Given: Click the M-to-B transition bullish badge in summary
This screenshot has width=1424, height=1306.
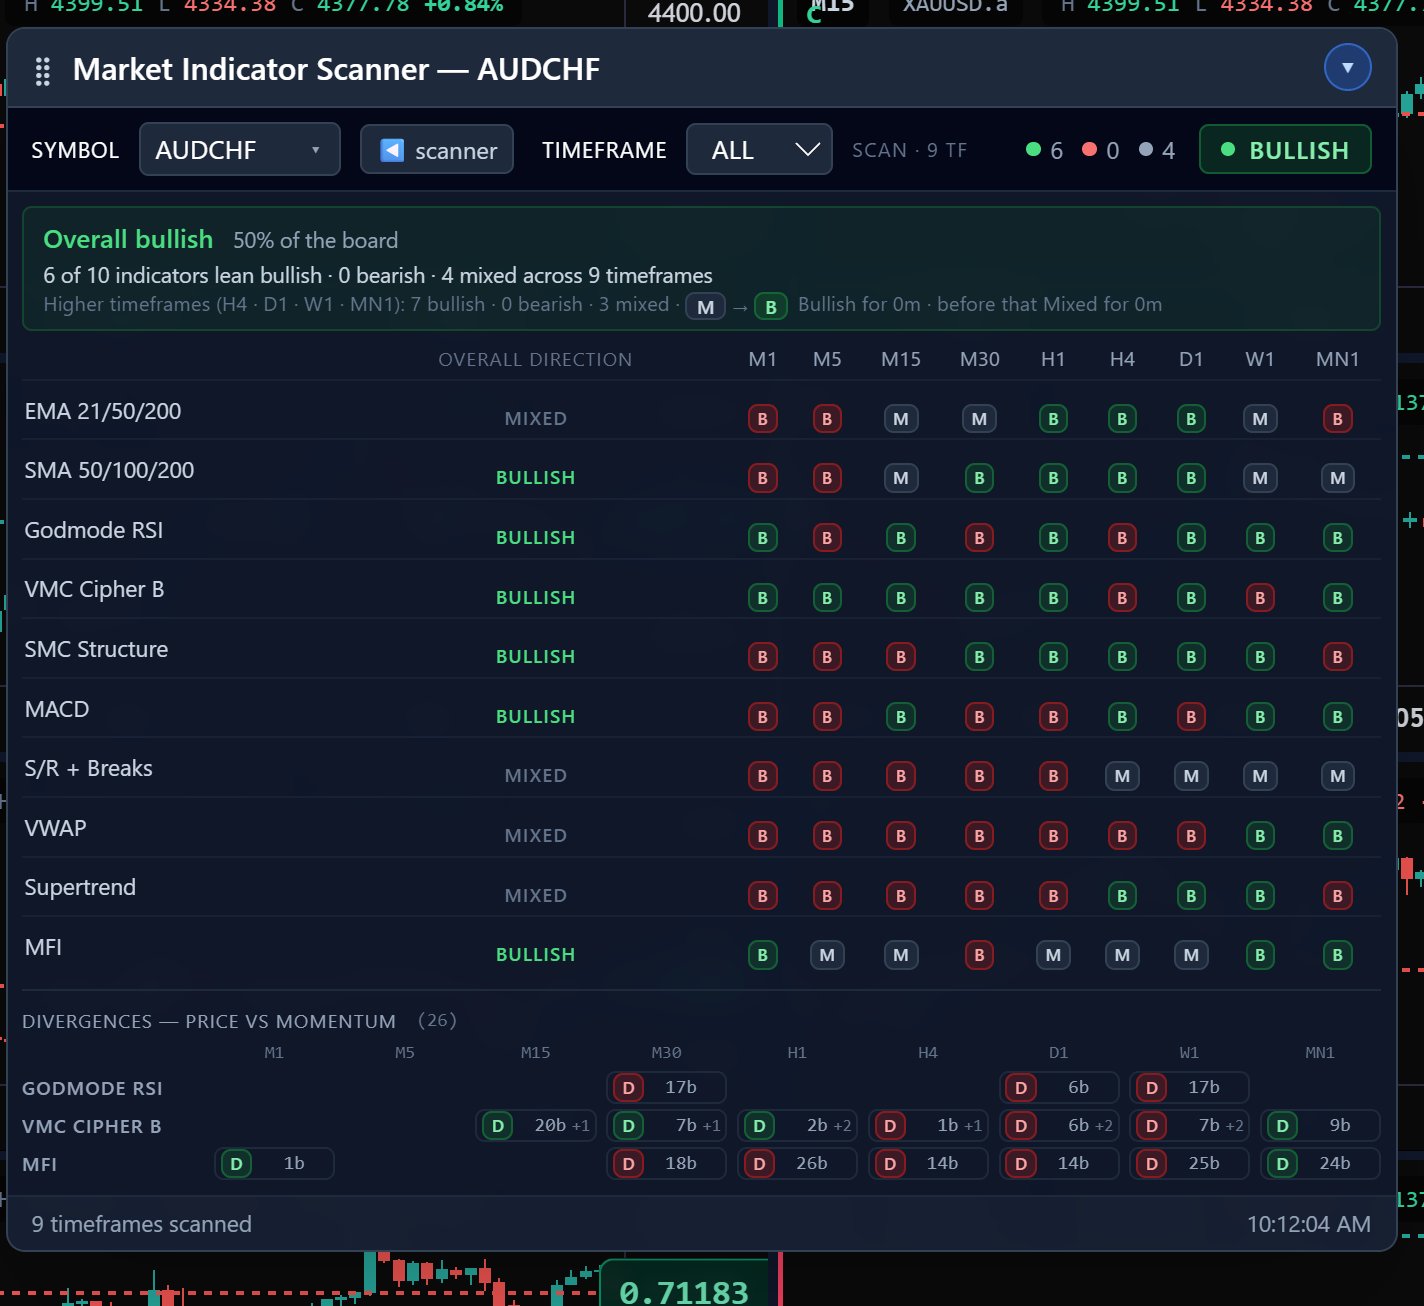Looking at the screenshot, I should pyautogui.click(x=770, y=307).
